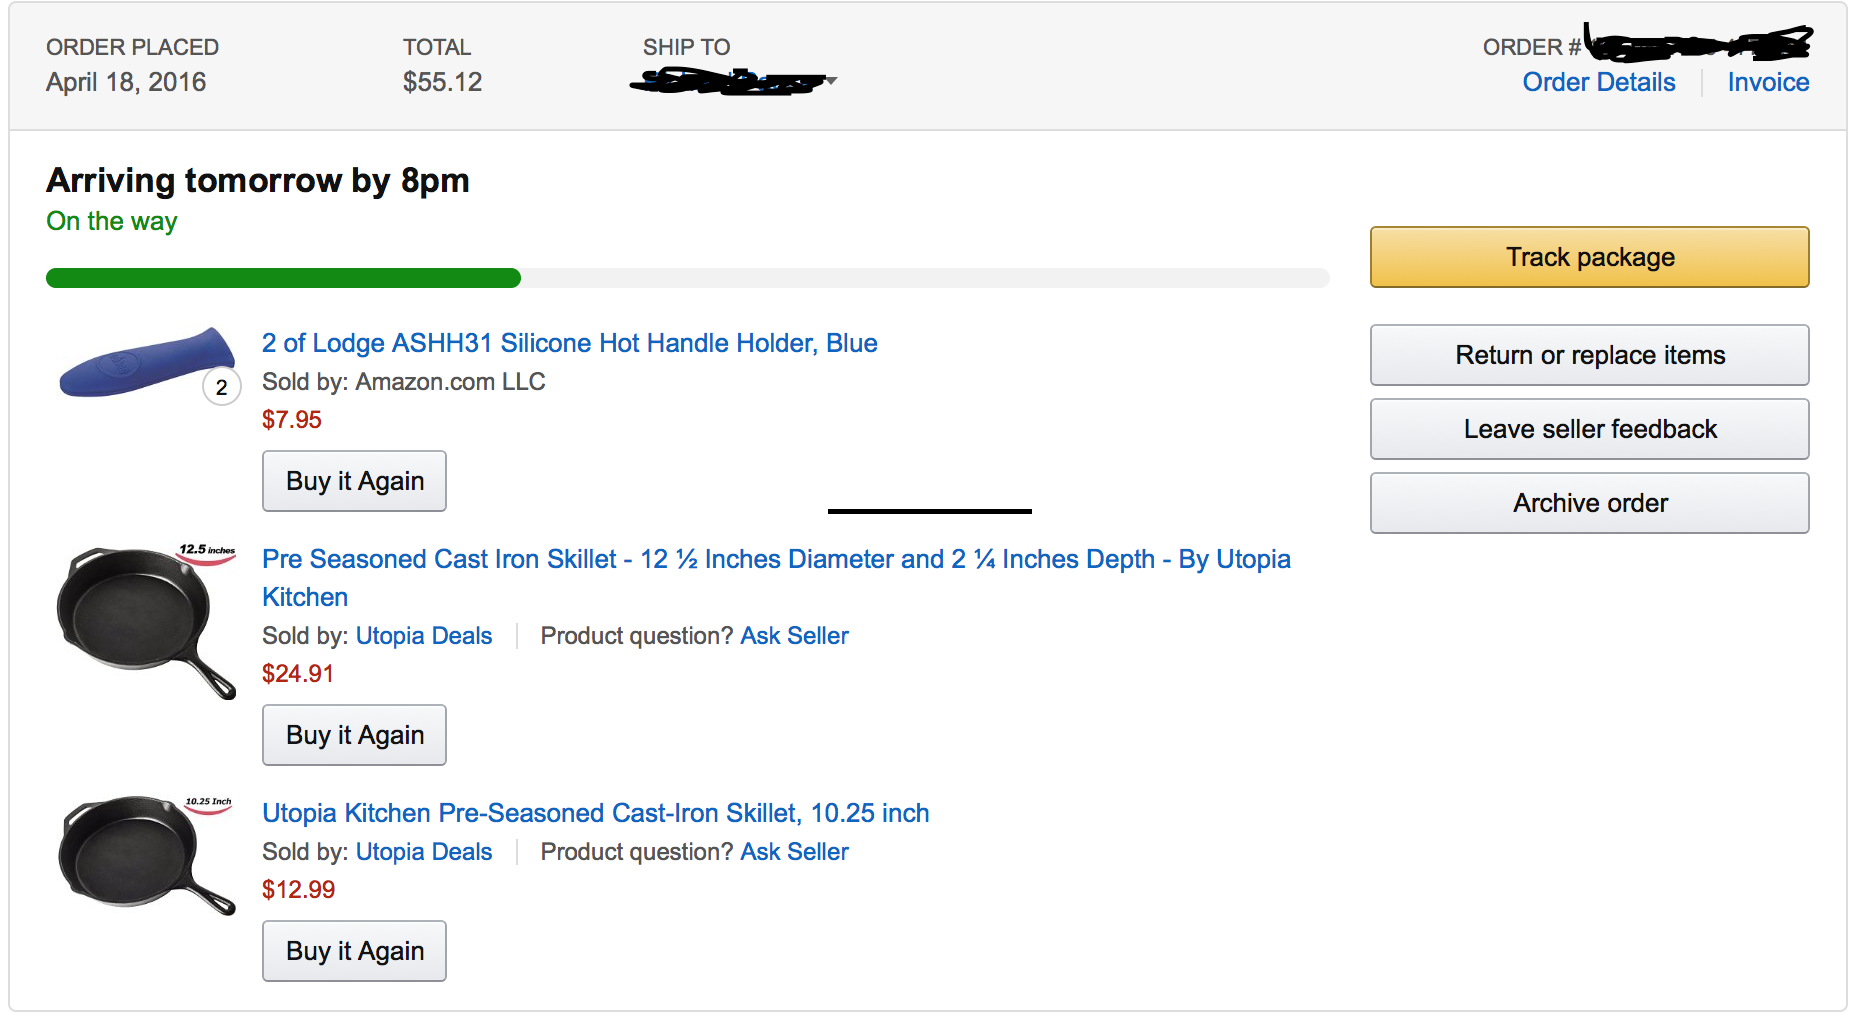This screenshot has height=1022, width=1860.
Task: Archive this order
Action: [1589, 503]
